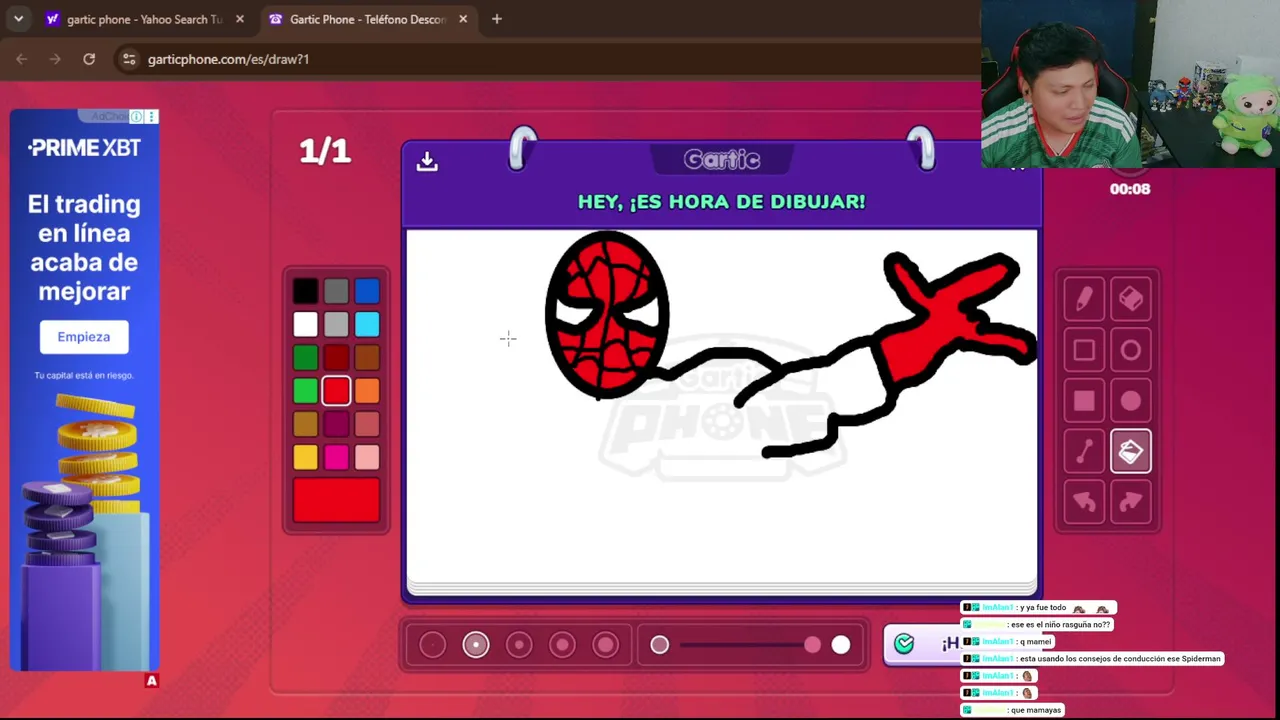Go forward with the browser forward arrow
The width and height of the screenshot is (1280, 720).
pyautogui.click(x=55, y=59)
